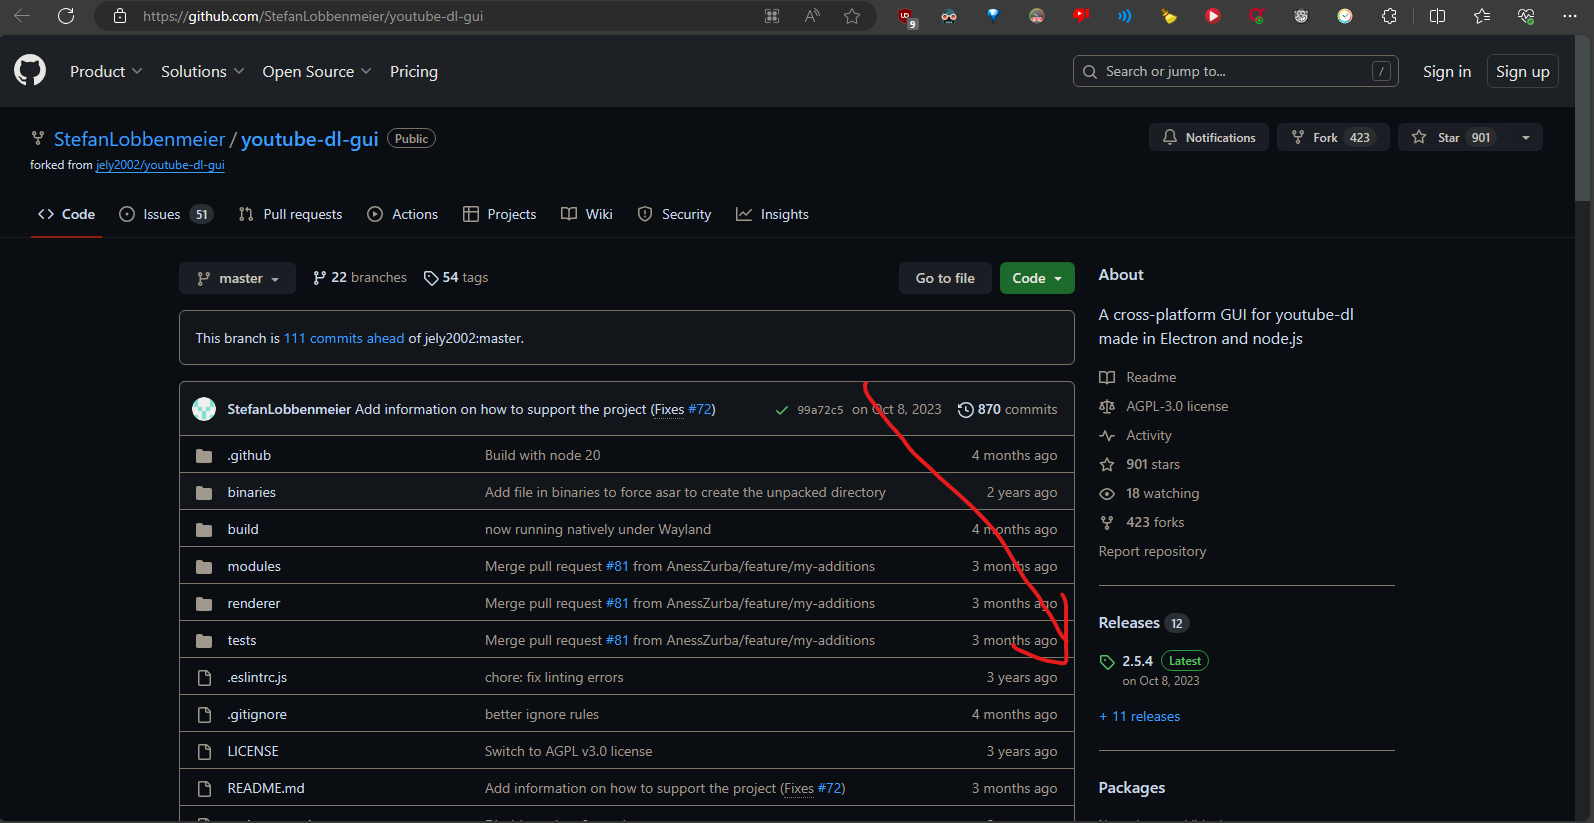Viewport: 1594px width, 823px height.
Task: Click StefanLobbenmeier commit author avatar
Action: (204, 409)
